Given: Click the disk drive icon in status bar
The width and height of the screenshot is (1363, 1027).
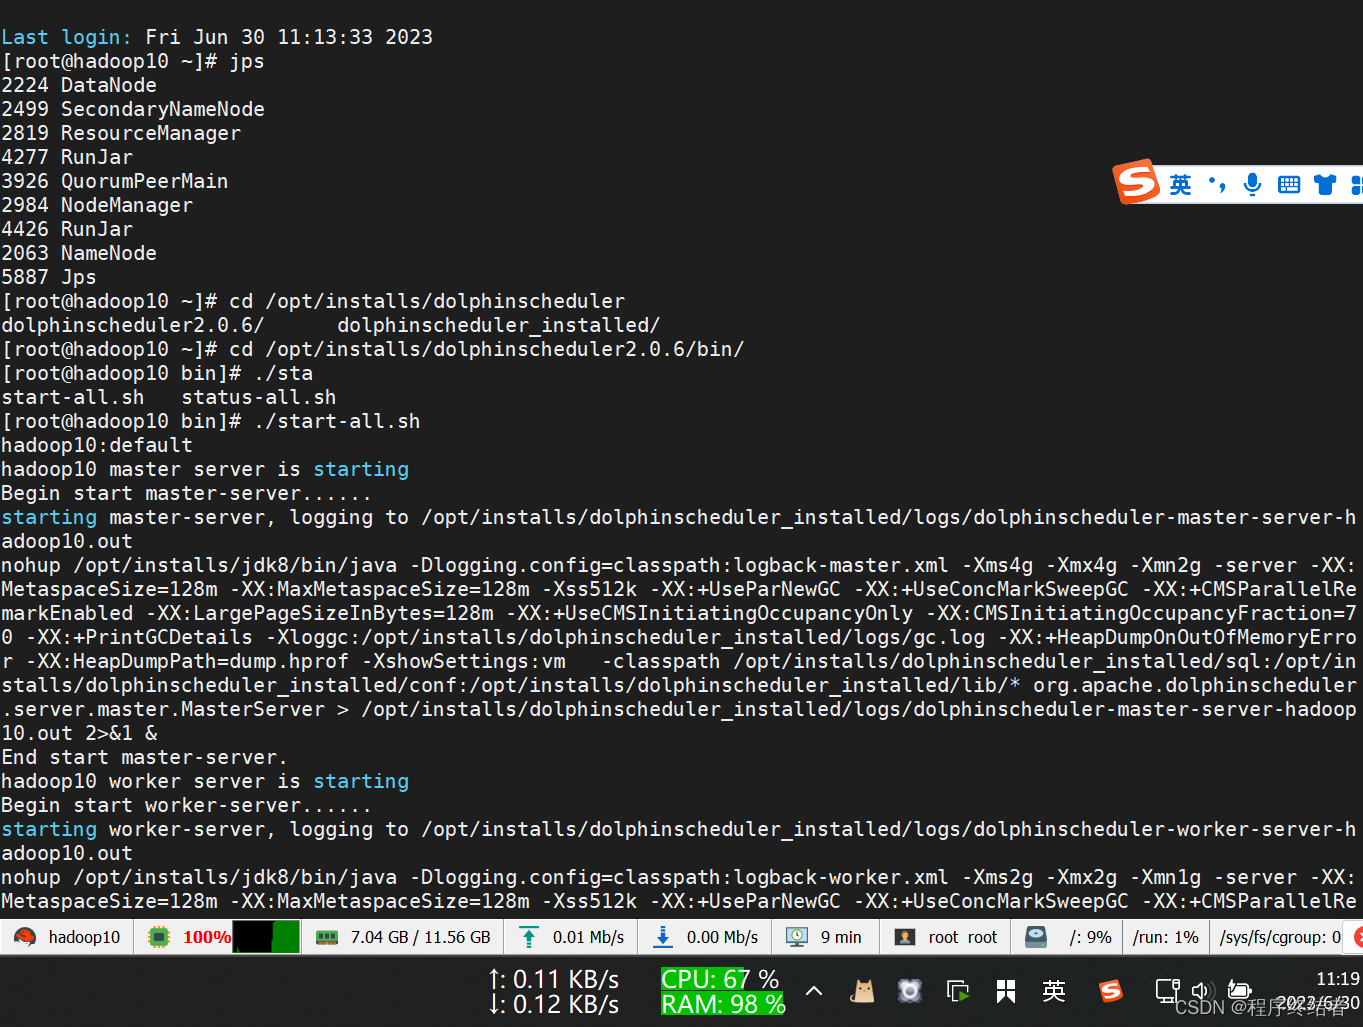Looking at the screenshot, I should coord(1036,937).
